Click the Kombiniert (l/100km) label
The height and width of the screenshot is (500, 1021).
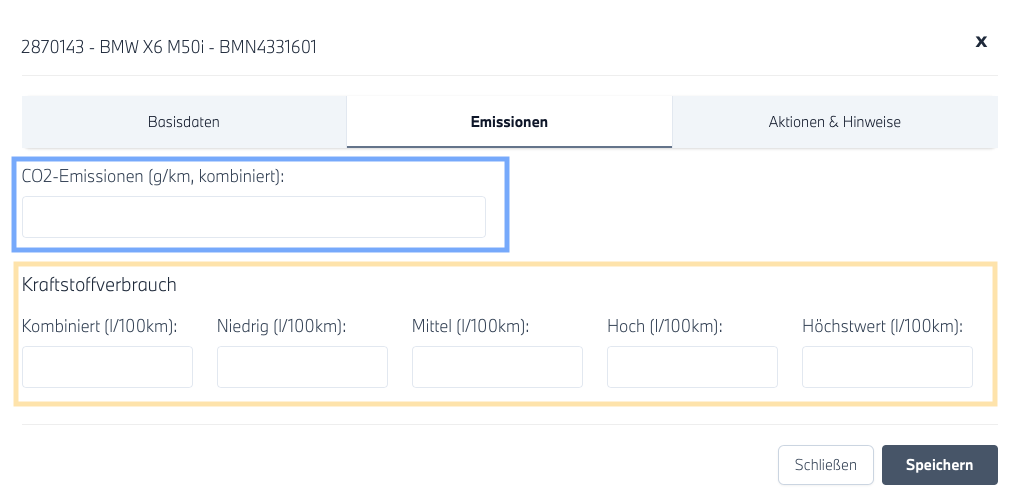(x=99, y=326)
